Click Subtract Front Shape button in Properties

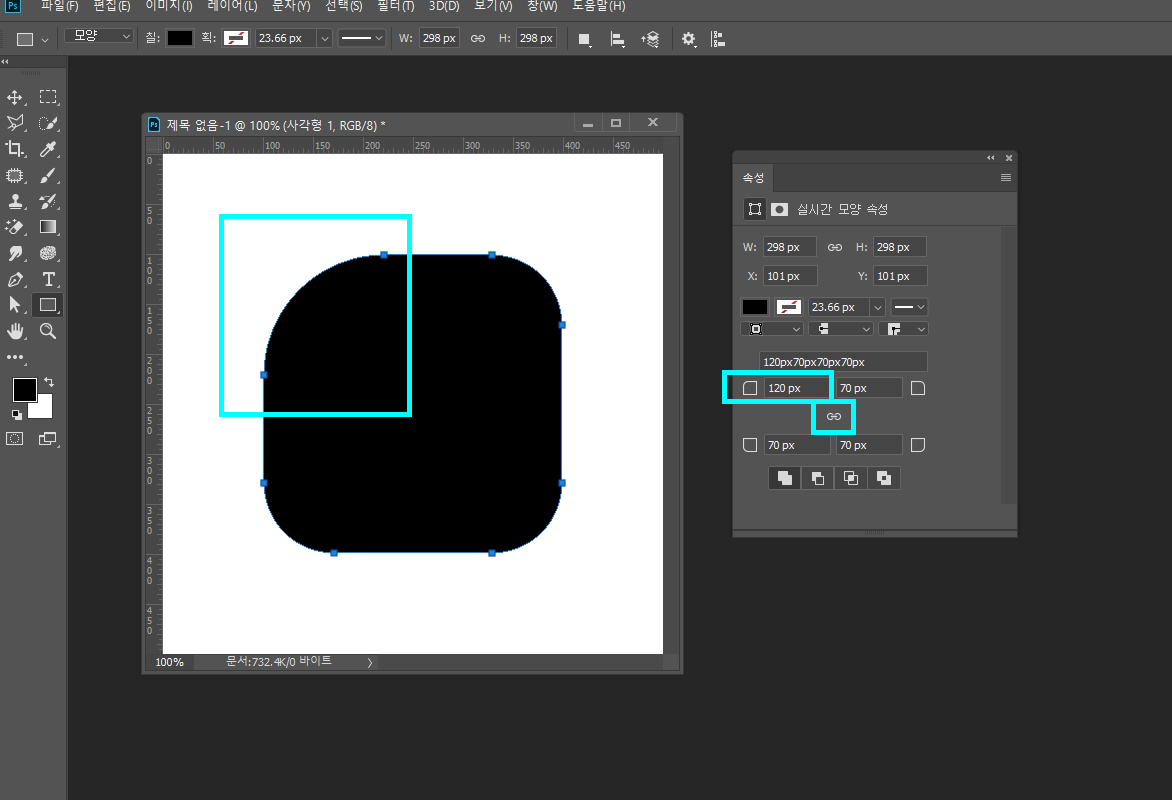coord(818,479)
